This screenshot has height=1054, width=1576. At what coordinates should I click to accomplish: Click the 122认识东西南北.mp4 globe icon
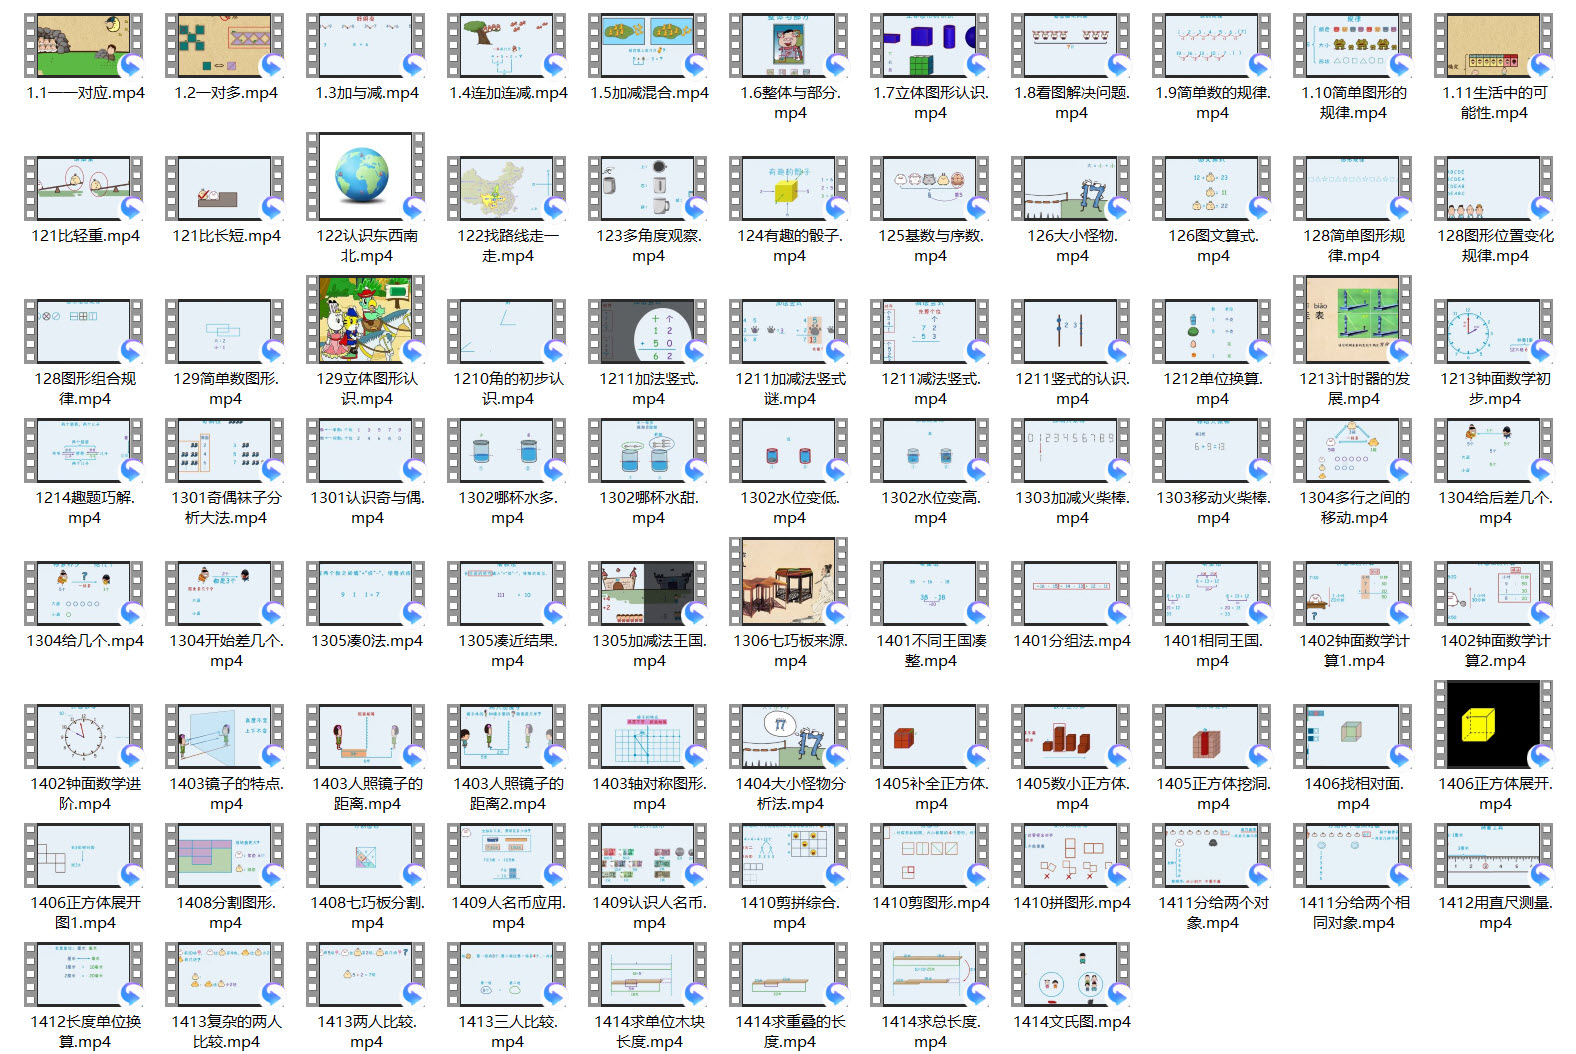(365, 176)
